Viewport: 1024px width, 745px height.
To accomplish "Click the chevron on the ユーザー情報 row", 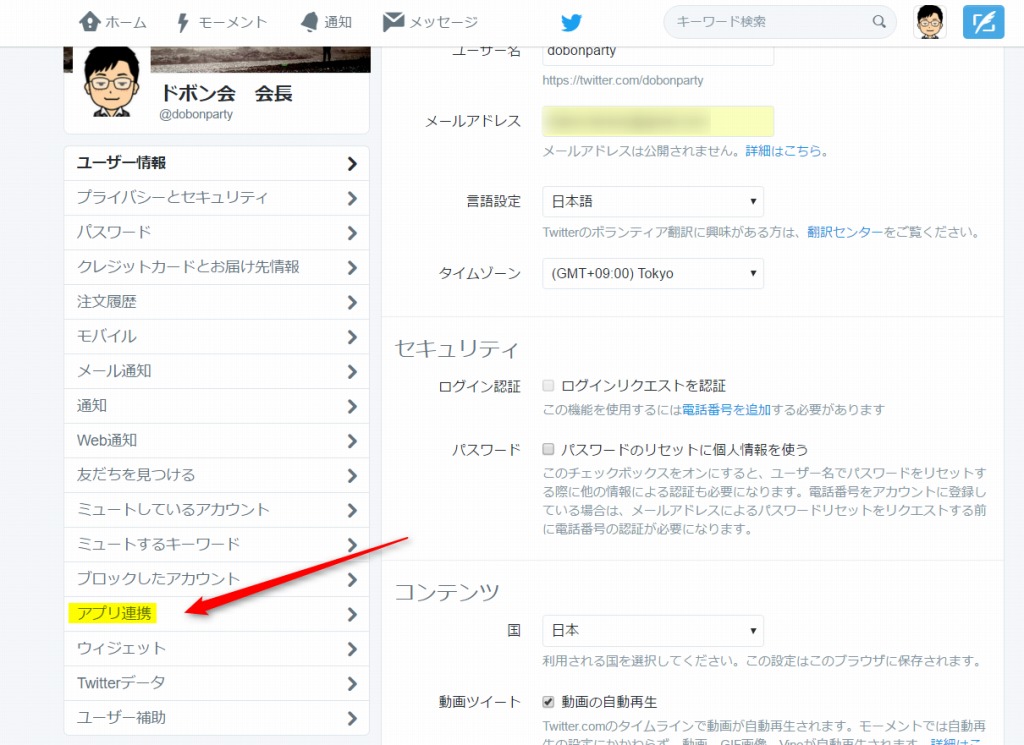I will click(x=352, y=163).
